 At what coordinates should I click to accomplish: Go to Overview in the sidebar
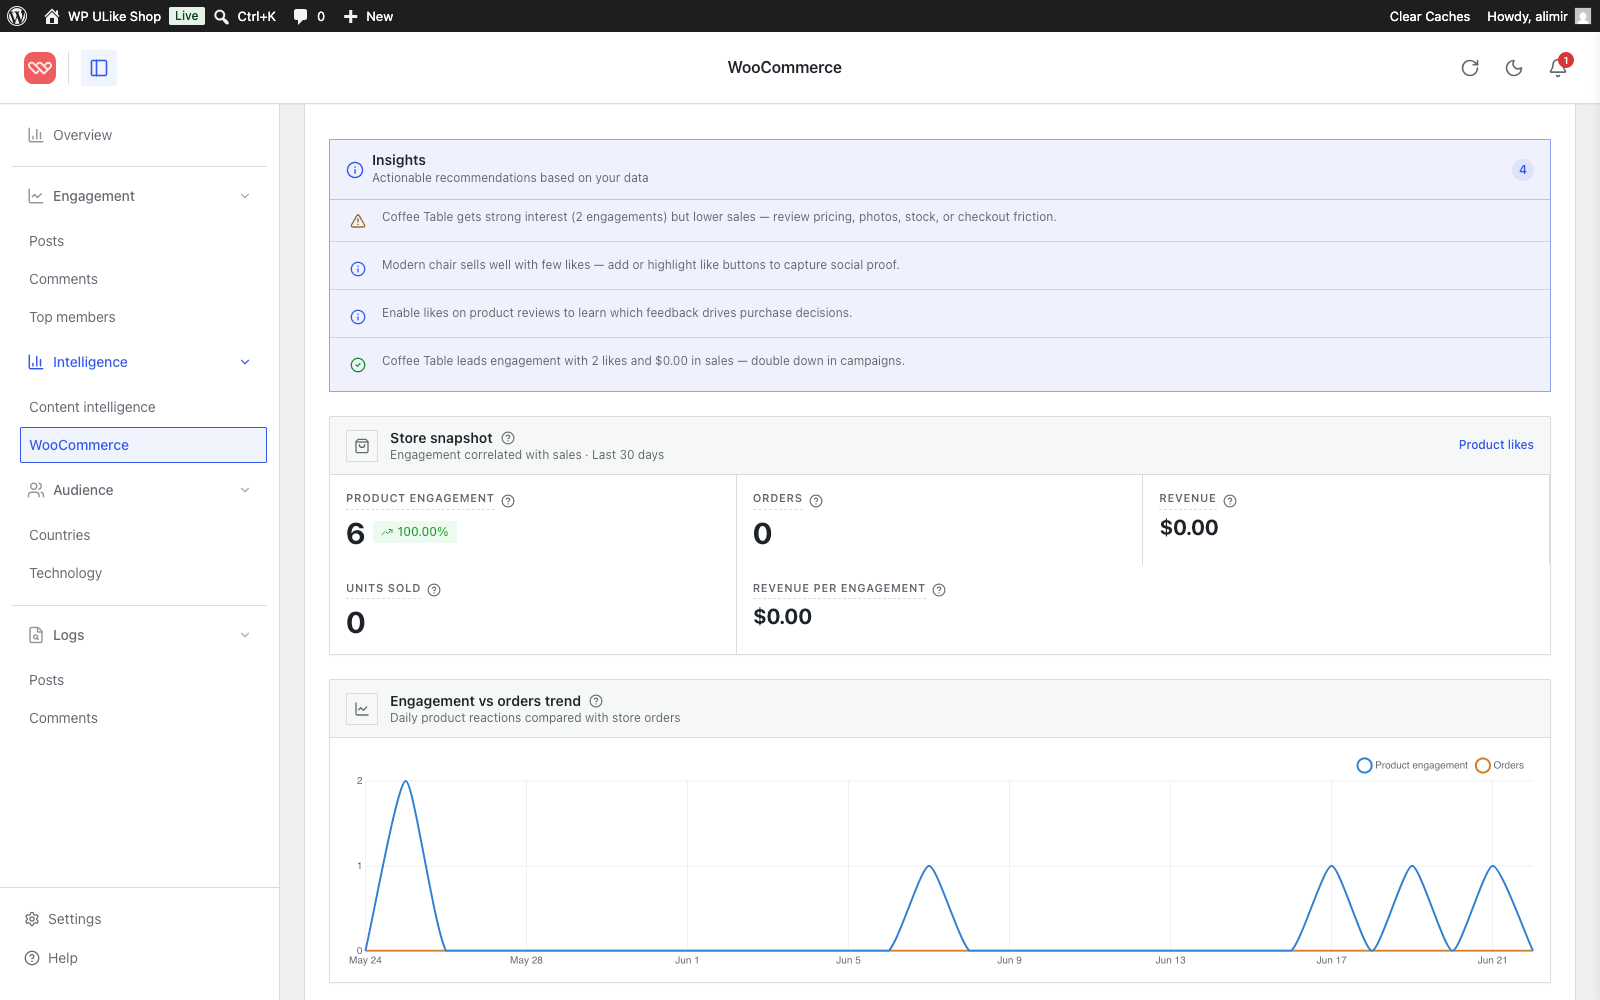coord(82,135)
